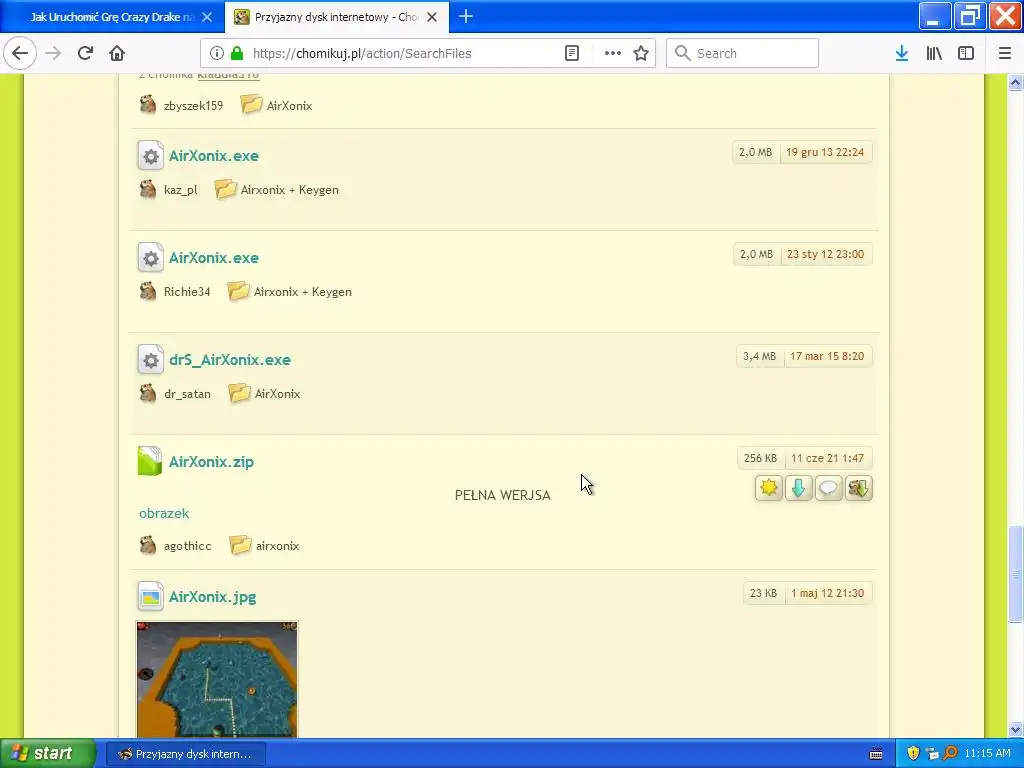Screen dimensions: 1024x768
Task: Show site information icon in address bar
Action: 217,54
